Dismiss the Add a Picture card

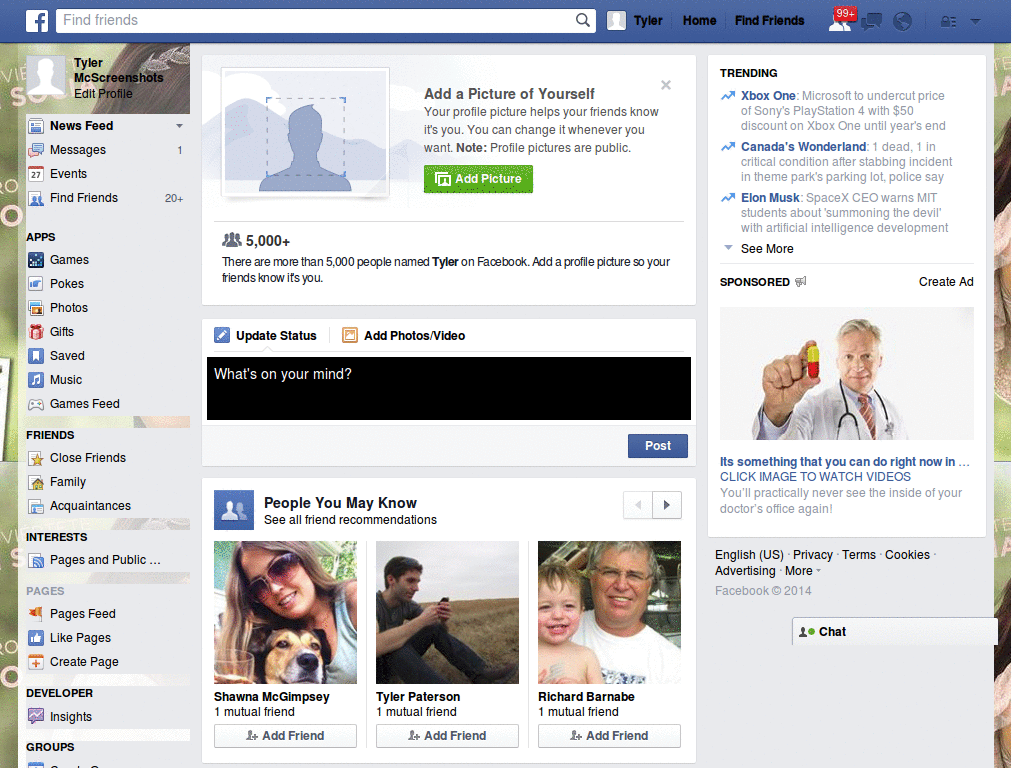(665, 85)
